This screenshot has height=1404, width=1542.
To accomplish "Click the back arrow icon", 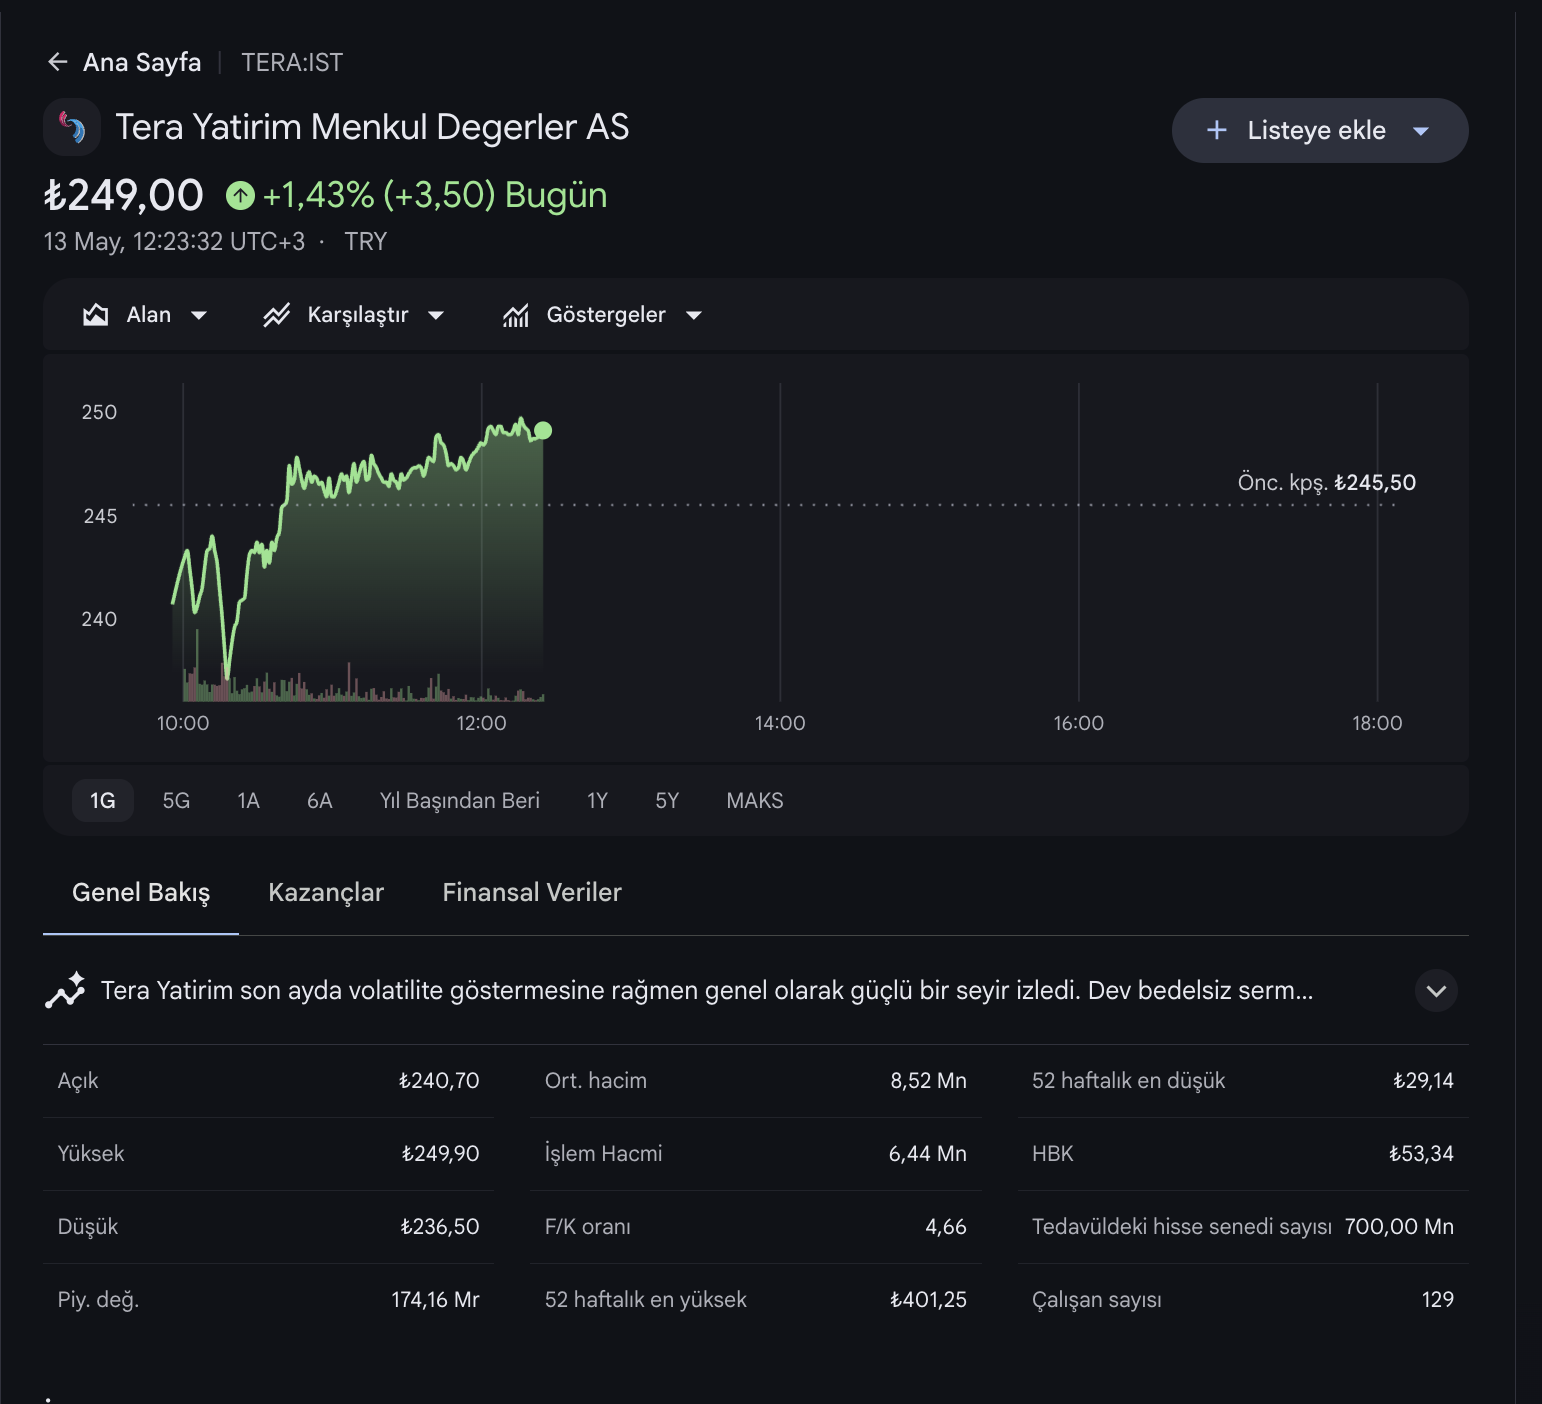I will point(58,62).
